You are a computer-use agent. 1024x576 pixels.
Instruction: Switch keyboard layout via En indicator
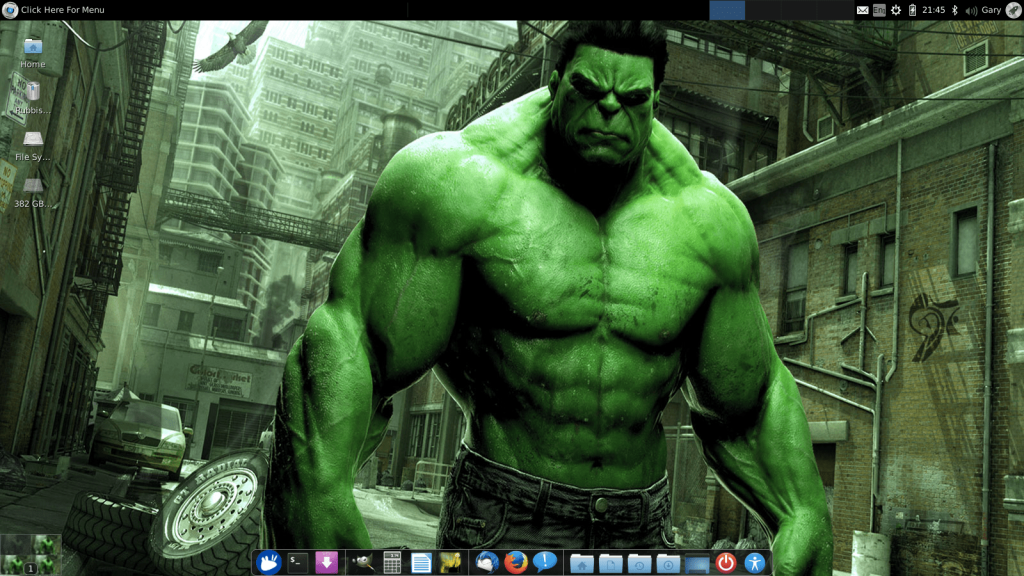point(879,10)
